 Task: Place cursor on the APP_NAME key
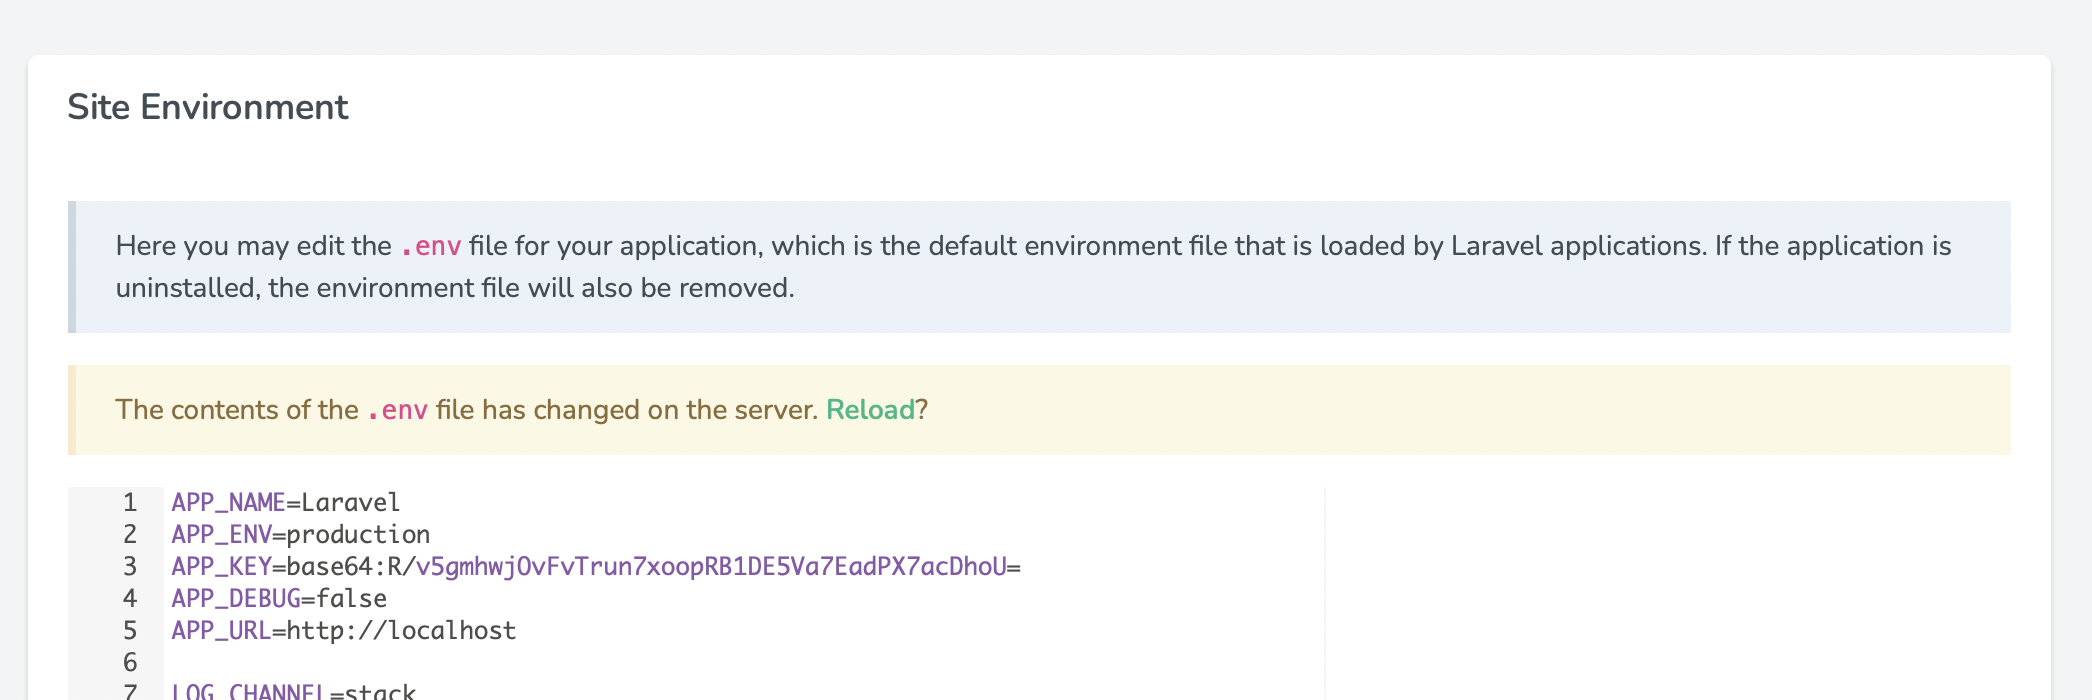coord(228,502)
